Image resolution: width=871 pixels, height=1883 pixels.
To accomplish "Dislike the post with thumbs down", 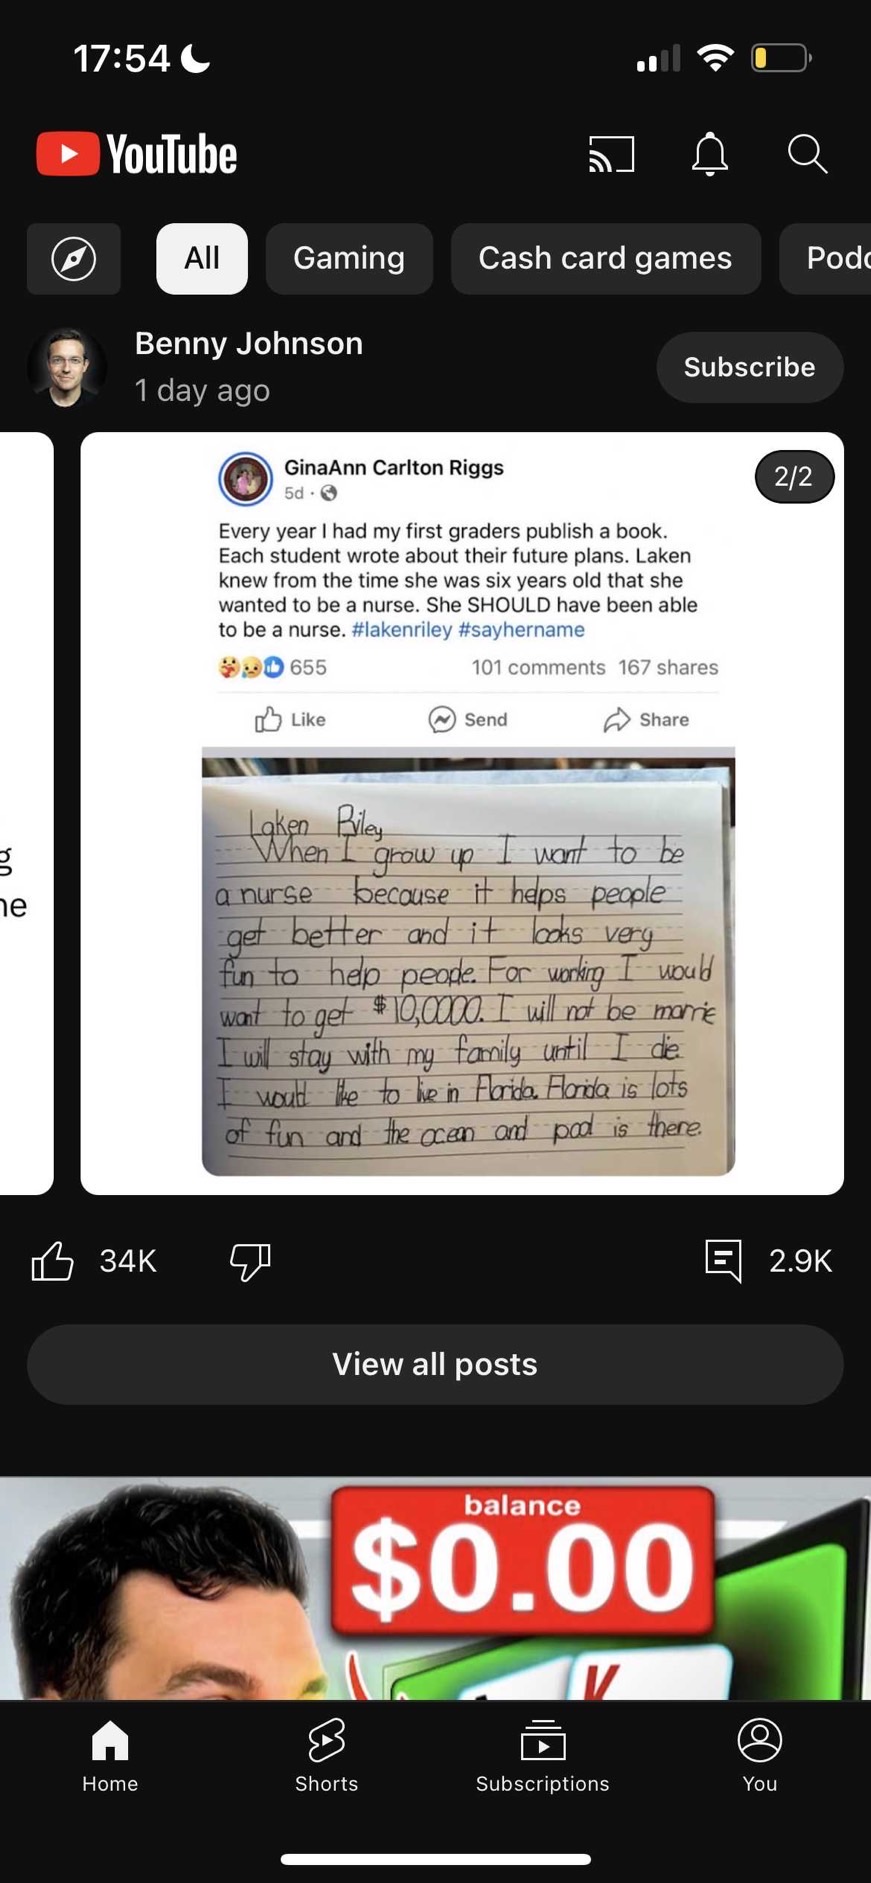I will click(x=250, y=1261).
